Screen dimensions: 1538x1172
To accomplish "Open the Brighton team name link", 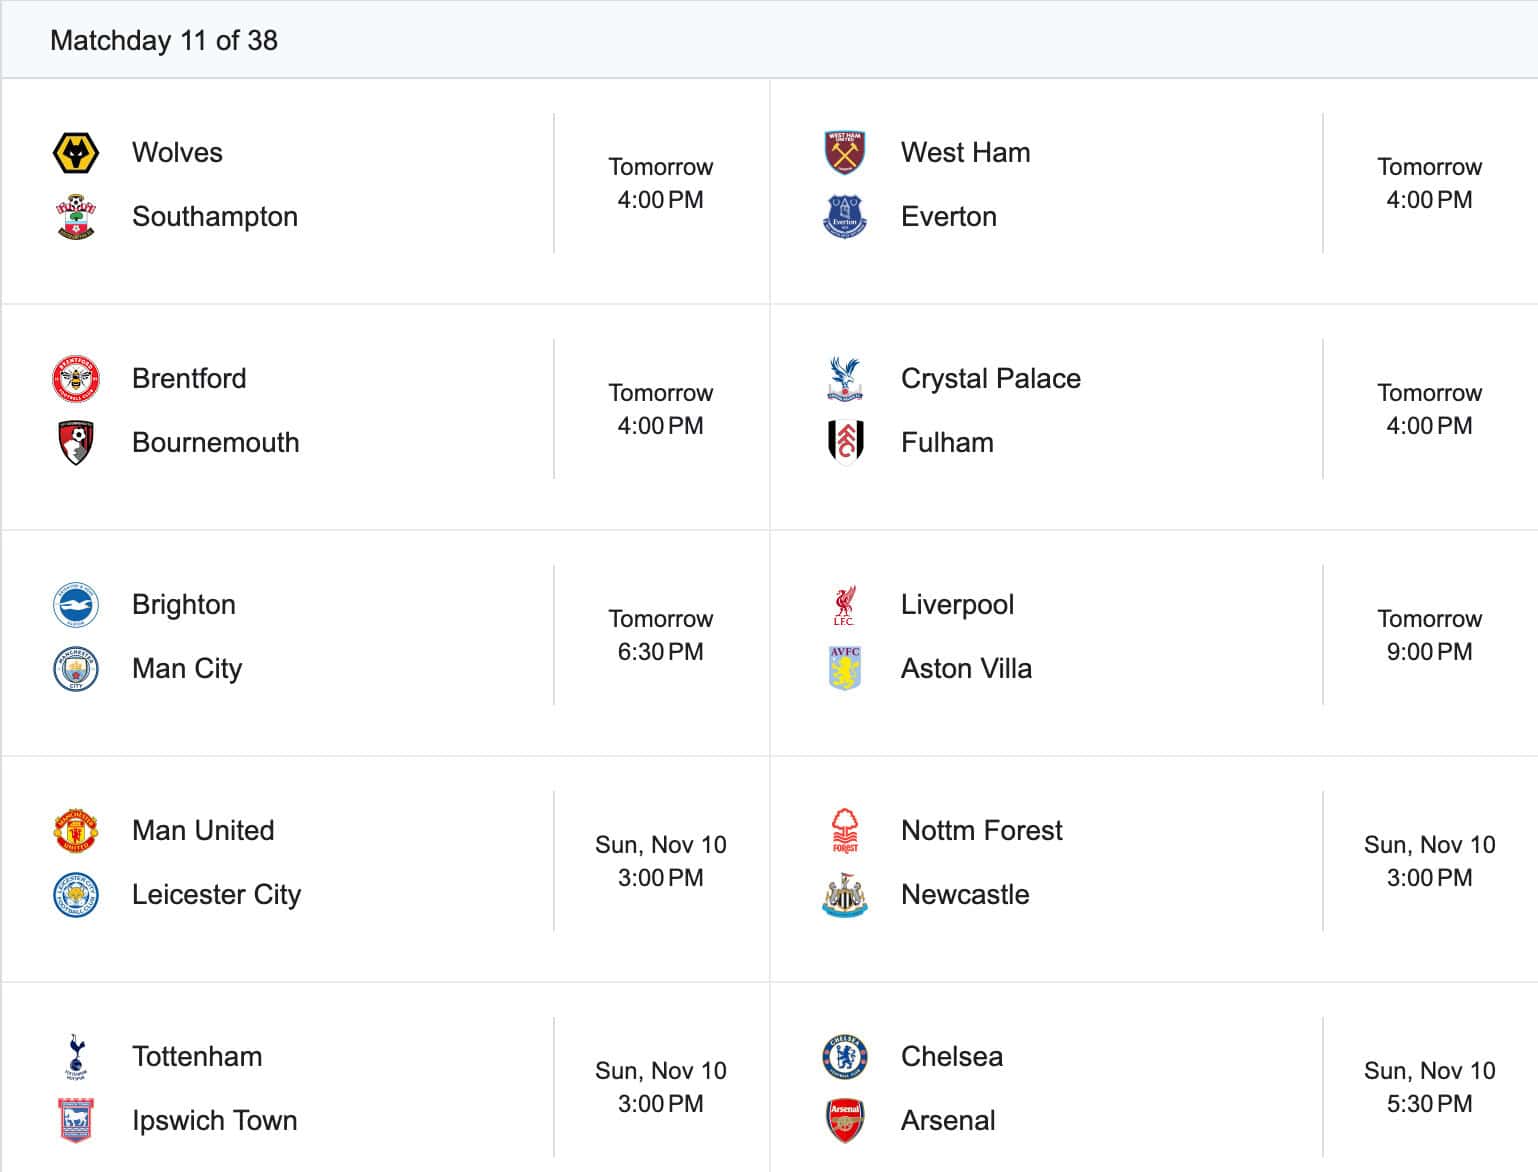I will [184, 605].
